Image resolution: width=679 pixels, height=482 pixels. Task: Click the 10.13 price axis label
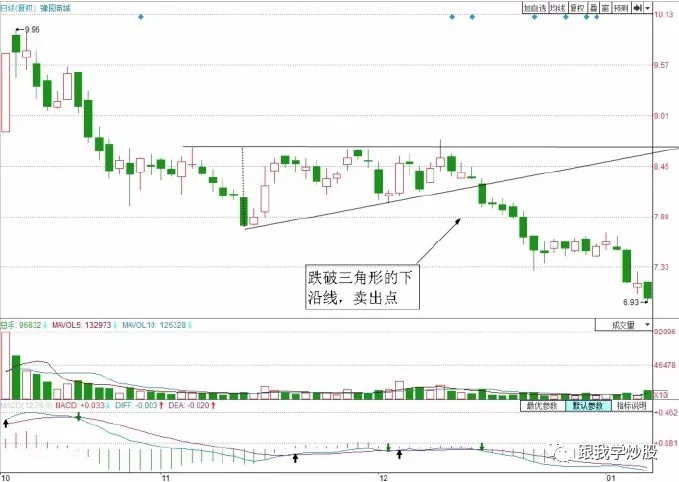click(x=663, y=15)
